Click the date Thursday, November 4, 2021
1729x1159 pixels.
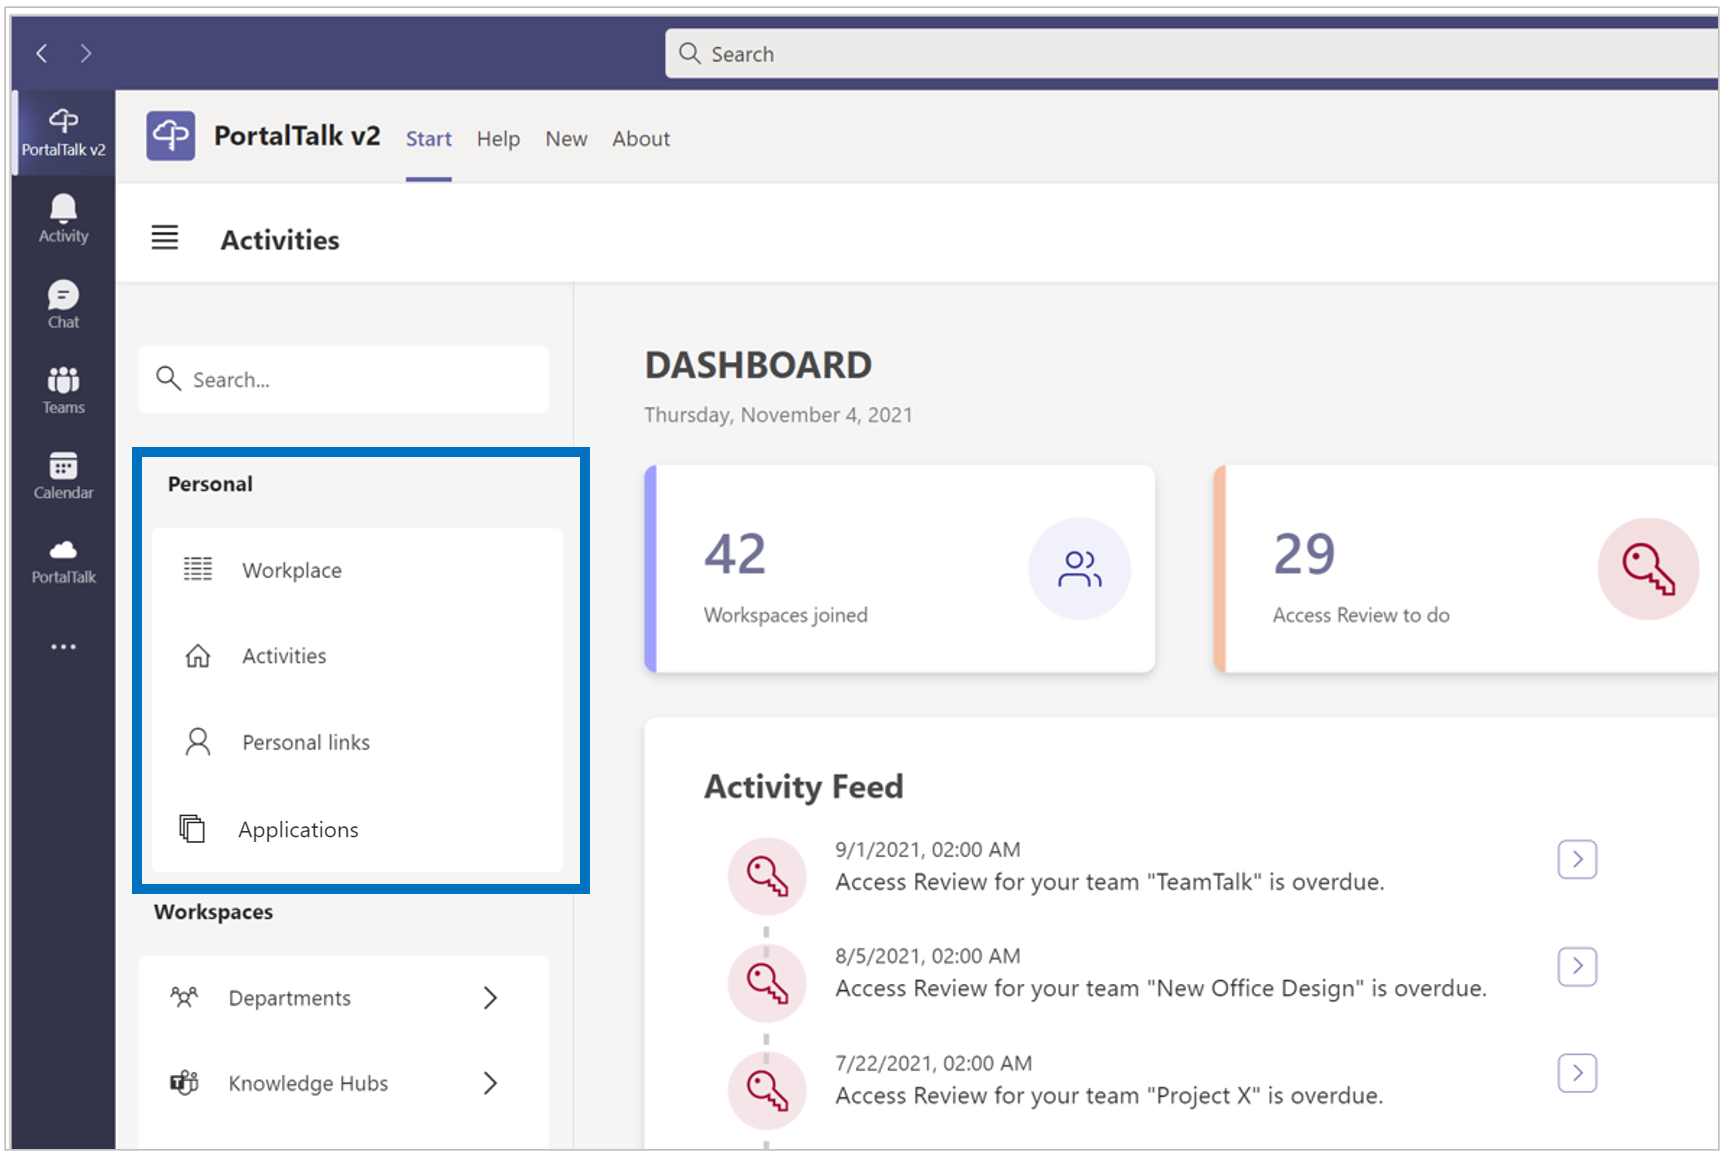(778, 415)
